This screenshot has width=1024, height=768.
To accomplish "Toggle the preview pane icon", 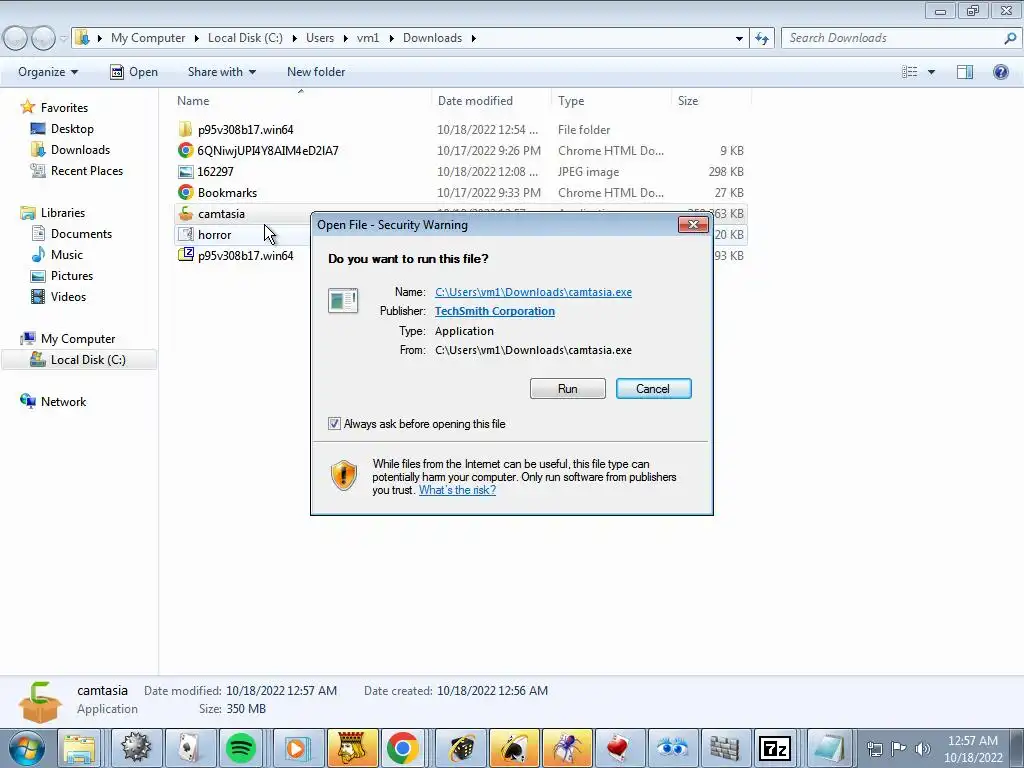I will pyautogui.click(x=965, y=72).
